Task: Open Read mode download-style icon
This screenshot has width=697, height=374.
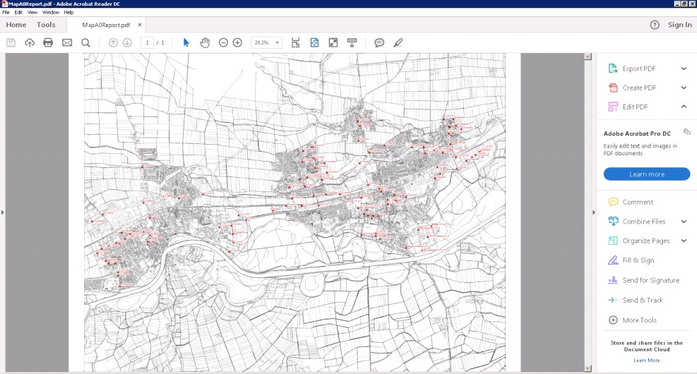Action: (x=352, y=43)
